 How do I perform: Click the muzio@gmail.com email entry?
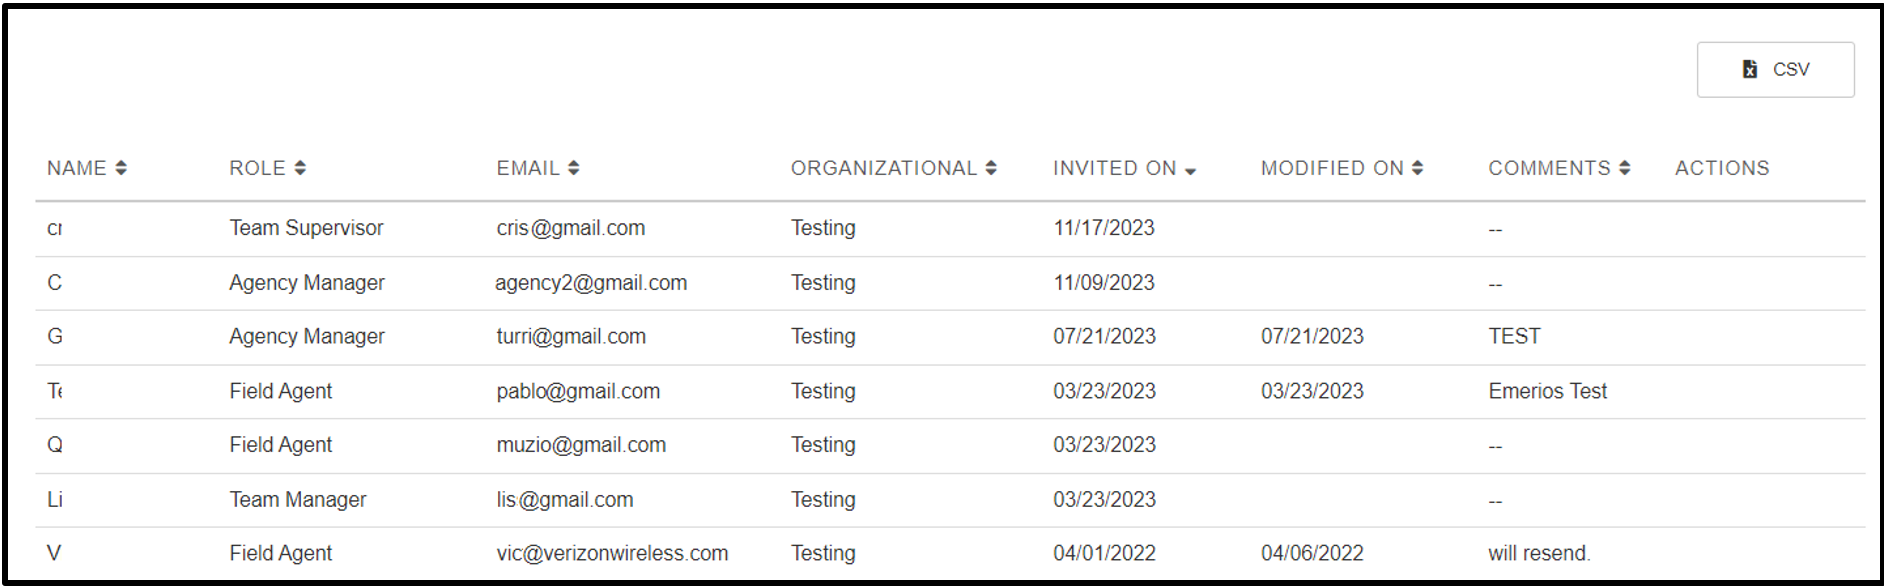[x=581, y=445]
